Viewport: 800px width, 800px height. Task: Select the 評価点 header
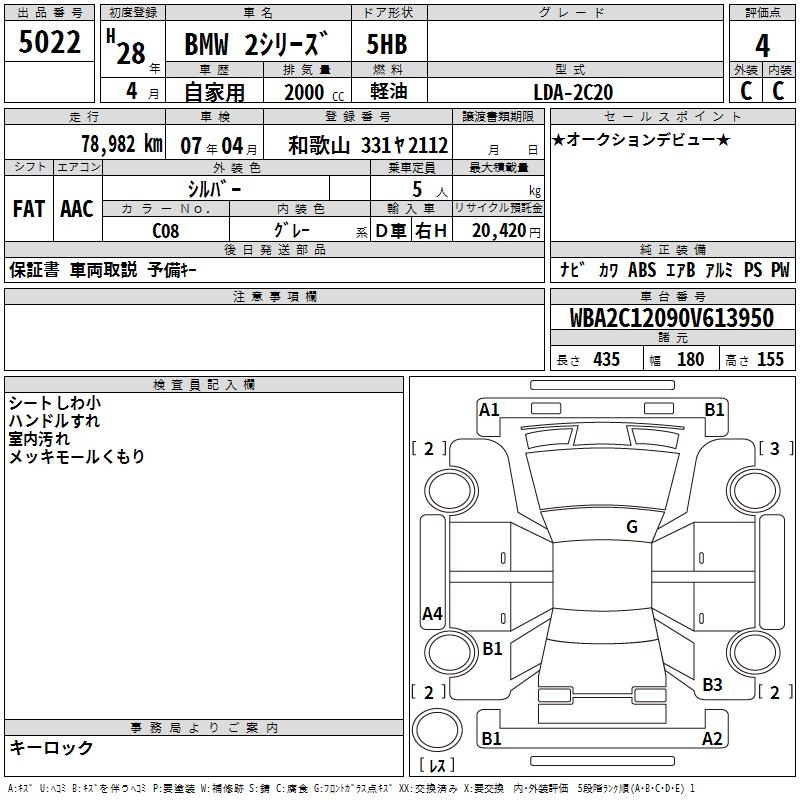click(x=762, y=12)
